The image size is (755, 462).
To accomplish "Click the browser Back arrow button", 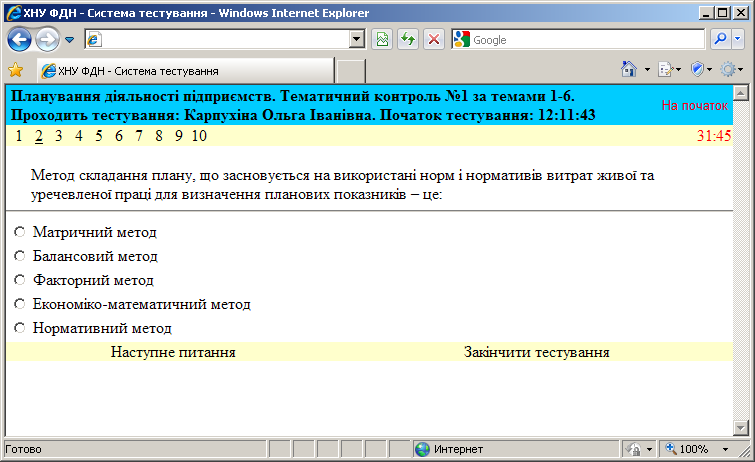I will 19,40.
